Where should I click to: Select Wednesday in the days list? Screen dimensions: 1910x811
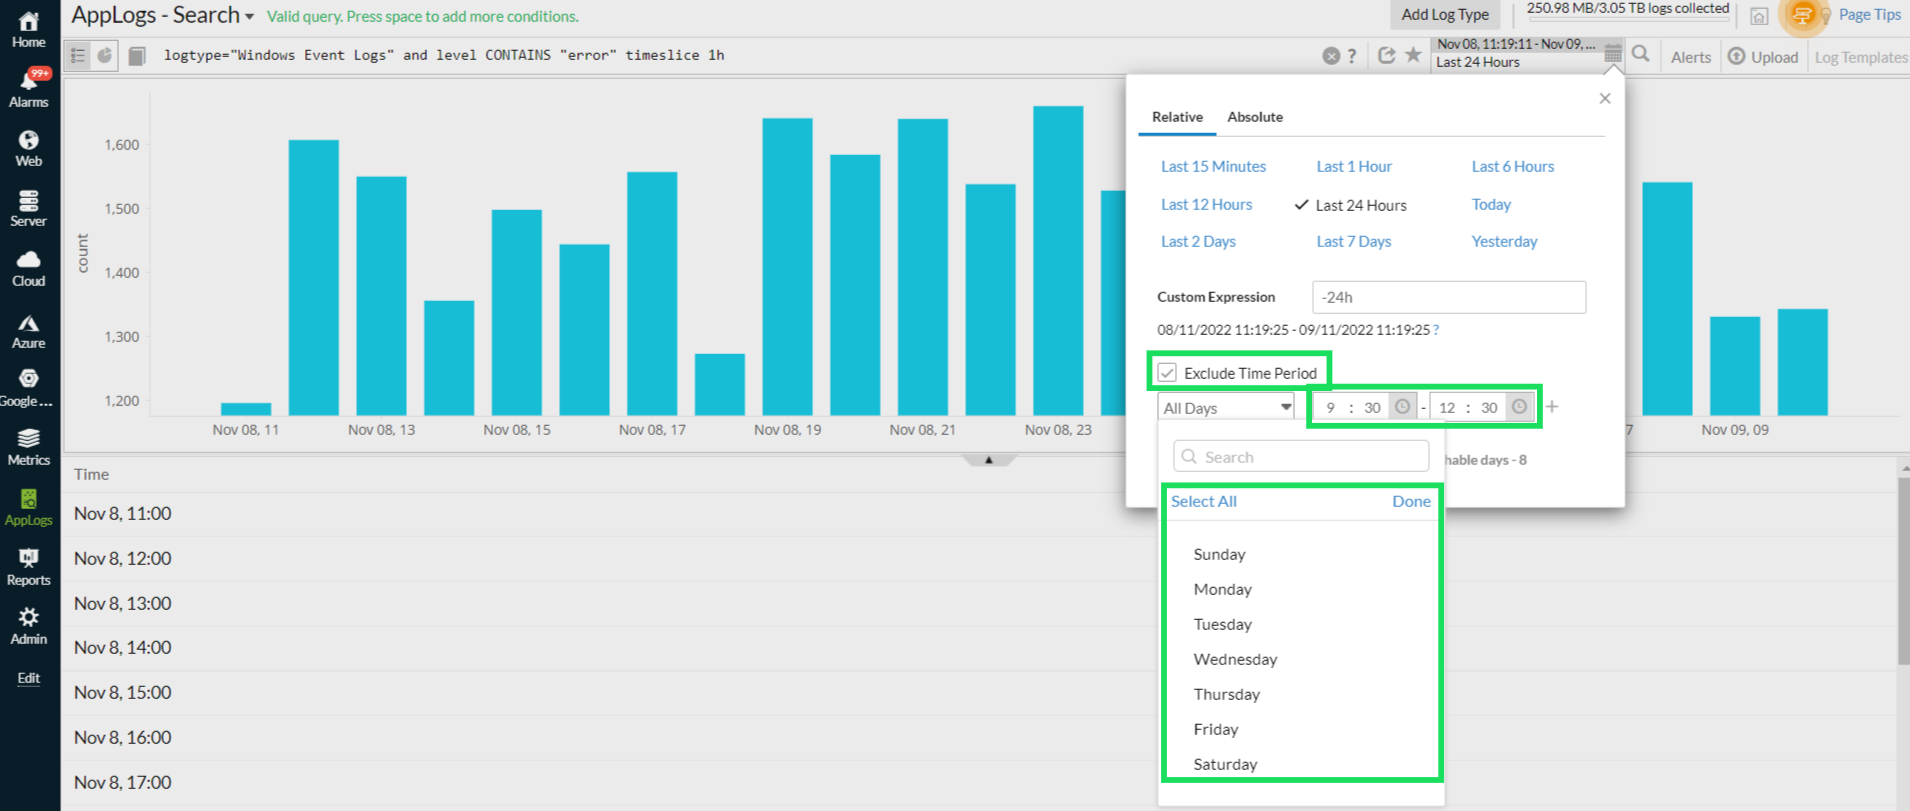1235,659
